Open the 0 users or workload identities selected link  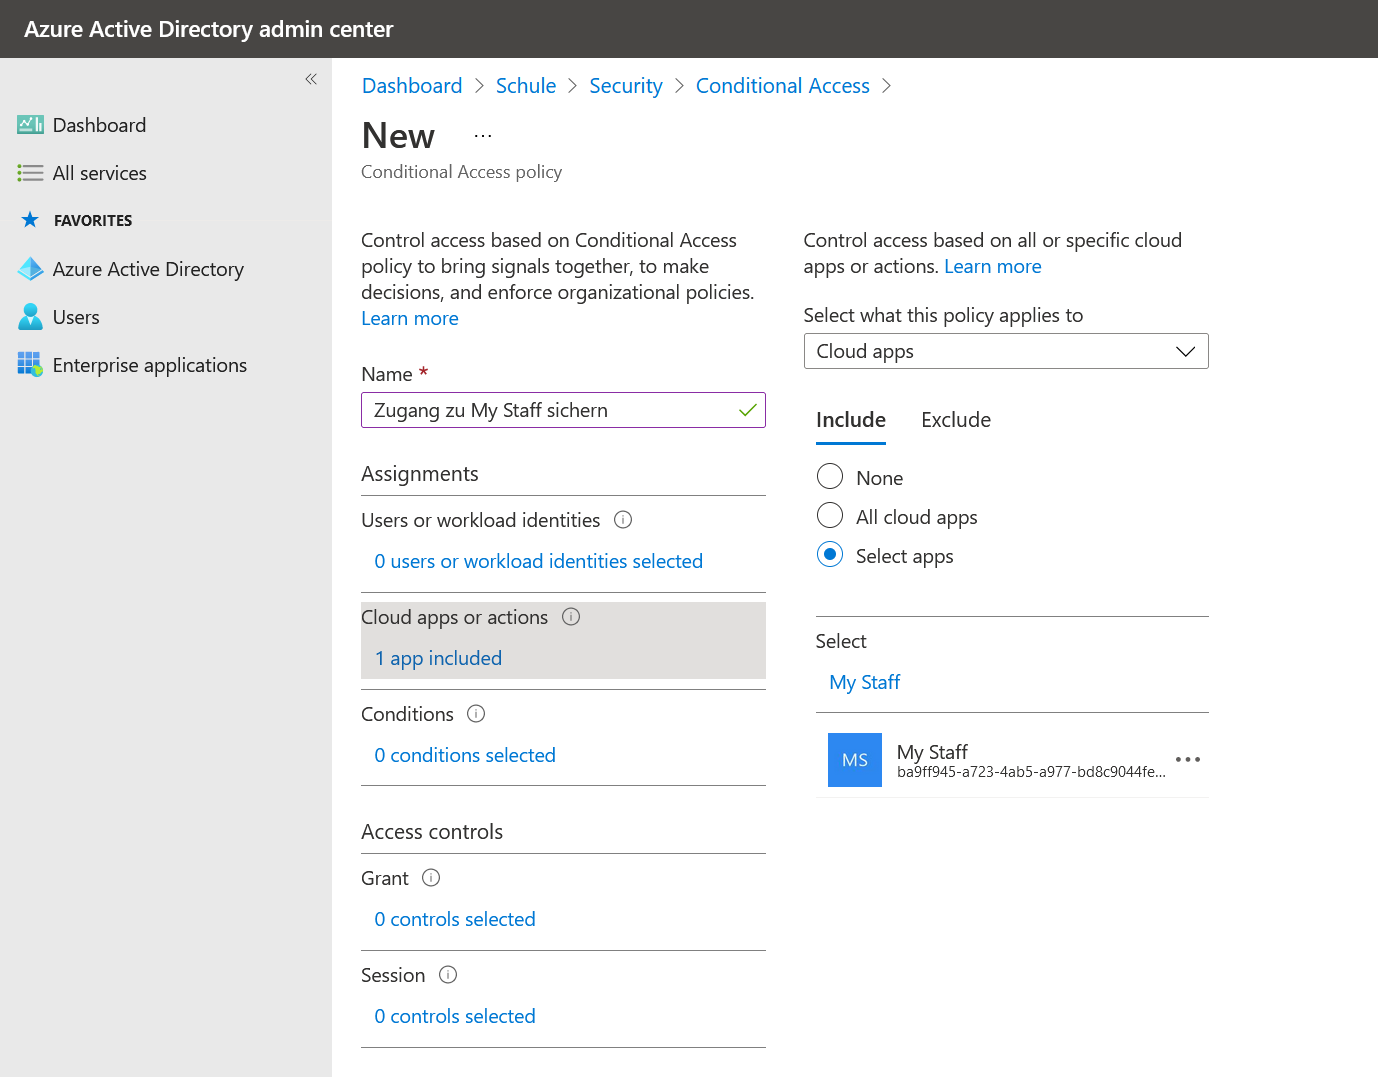coord(538,561)
